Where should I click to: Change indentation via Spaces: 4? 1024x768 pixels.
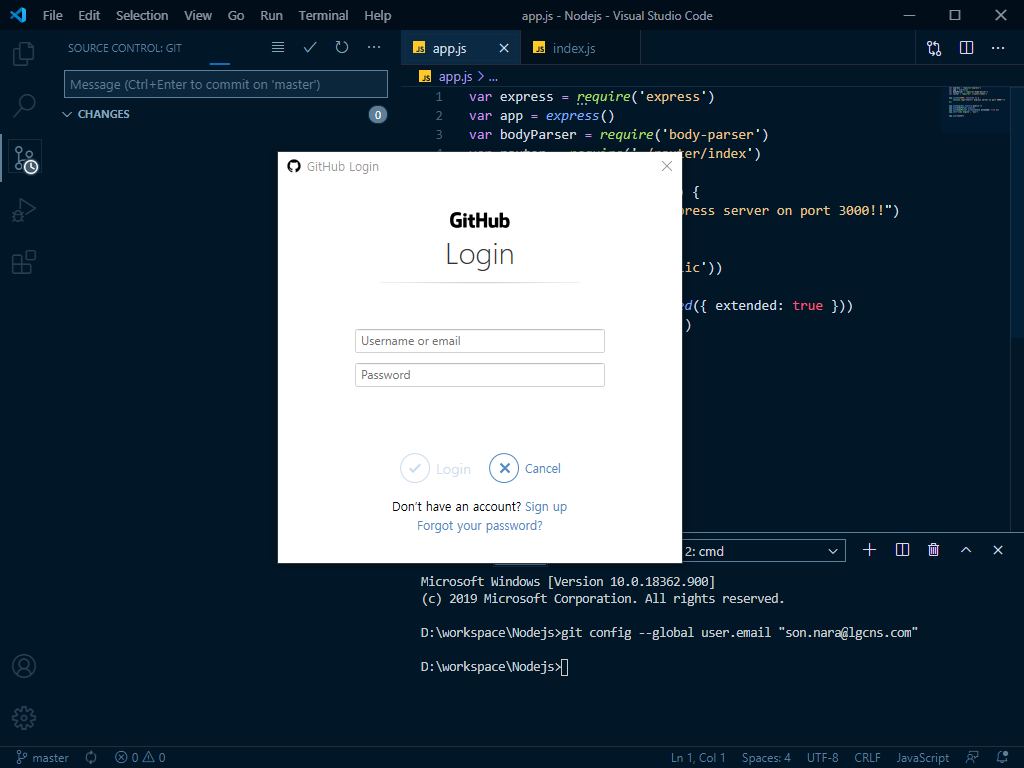click(766, 758)
